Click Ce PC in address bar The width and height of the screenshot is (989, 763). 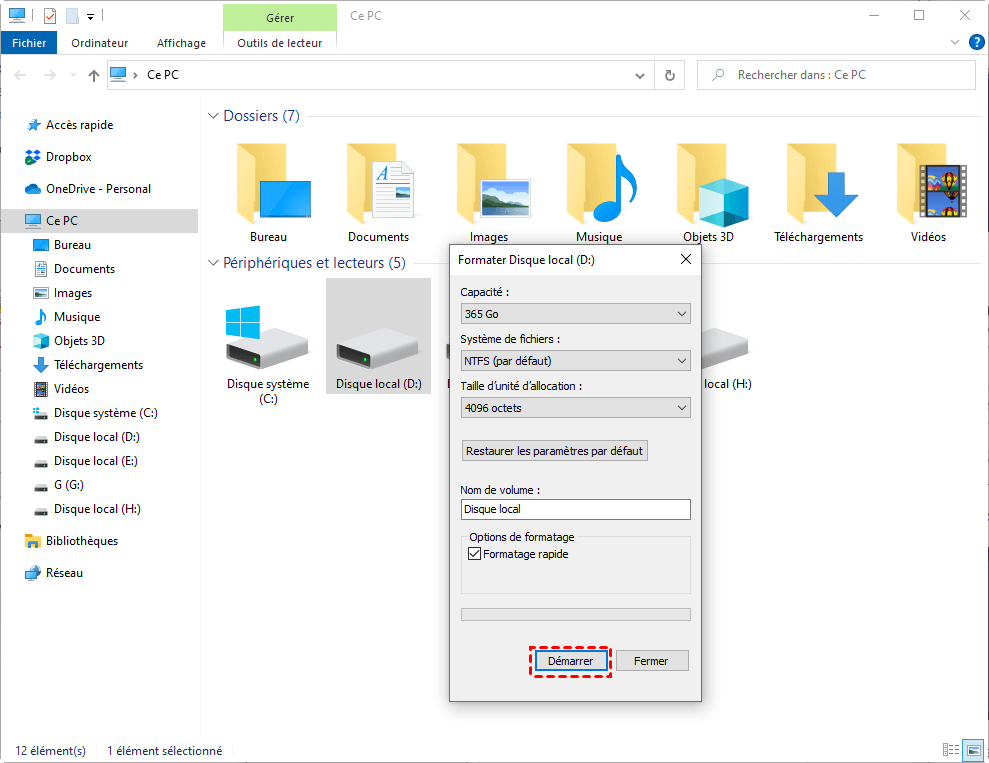pos(163,75)
